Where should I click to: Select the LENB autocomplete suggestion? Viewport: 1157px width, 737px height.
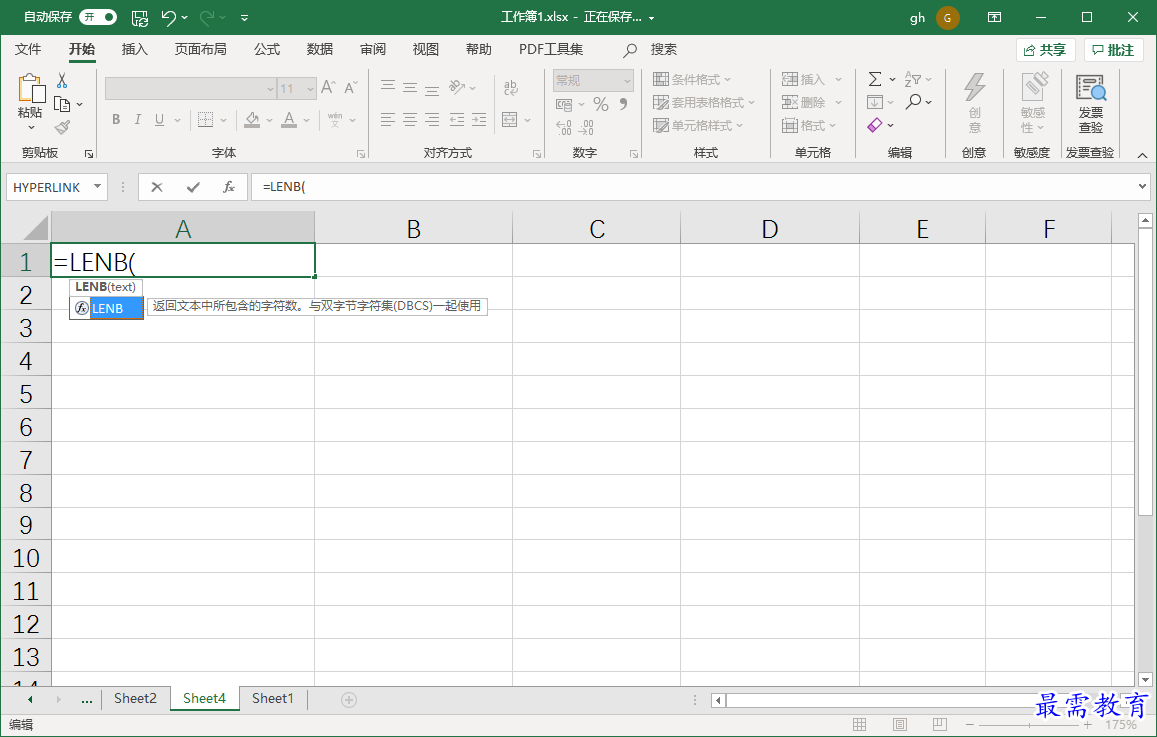[x=107, y=308]
